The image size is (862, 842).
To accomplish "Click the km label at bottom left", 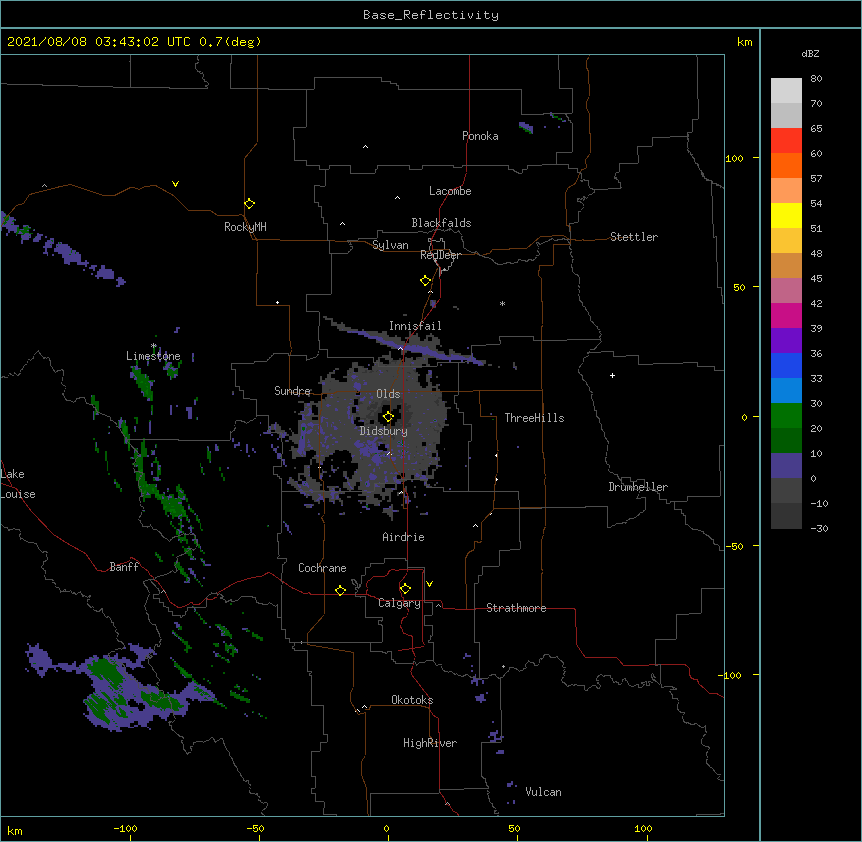I will (x=15, y=830).
